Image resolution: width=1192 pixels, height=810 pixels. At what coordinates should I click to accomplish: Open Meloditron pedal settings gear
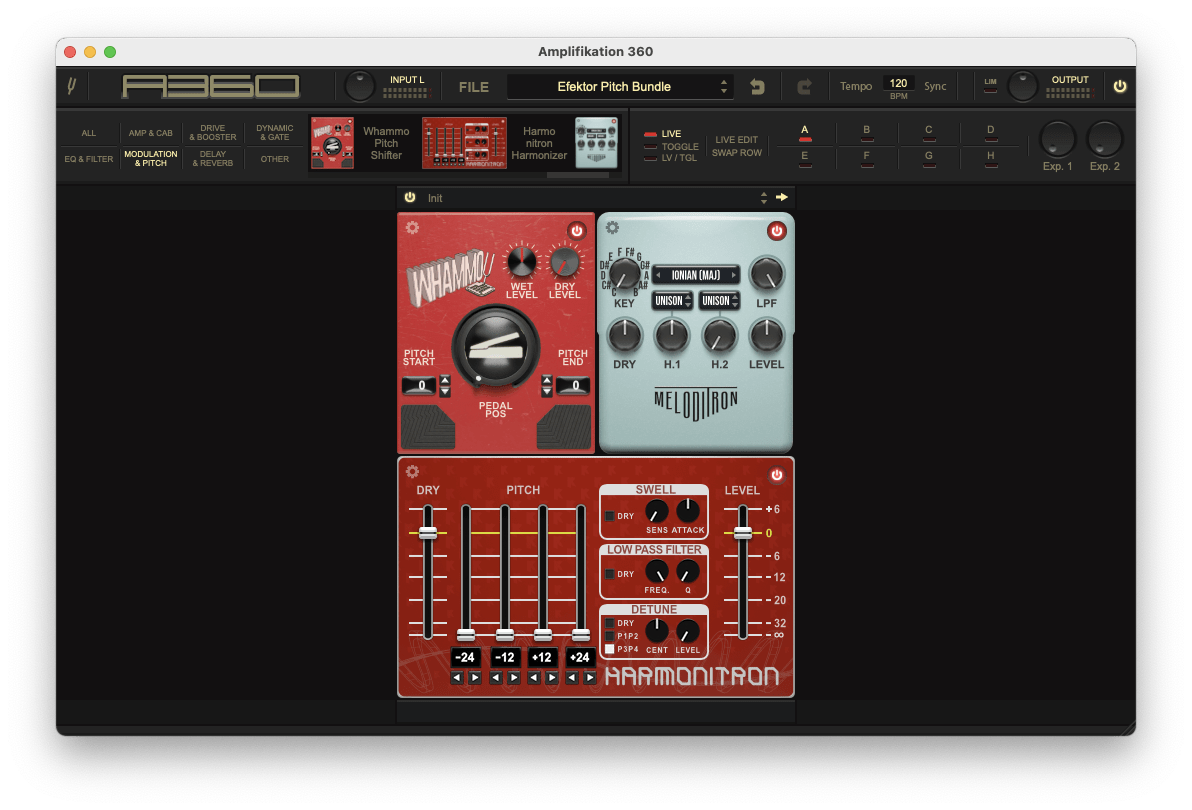612,227
